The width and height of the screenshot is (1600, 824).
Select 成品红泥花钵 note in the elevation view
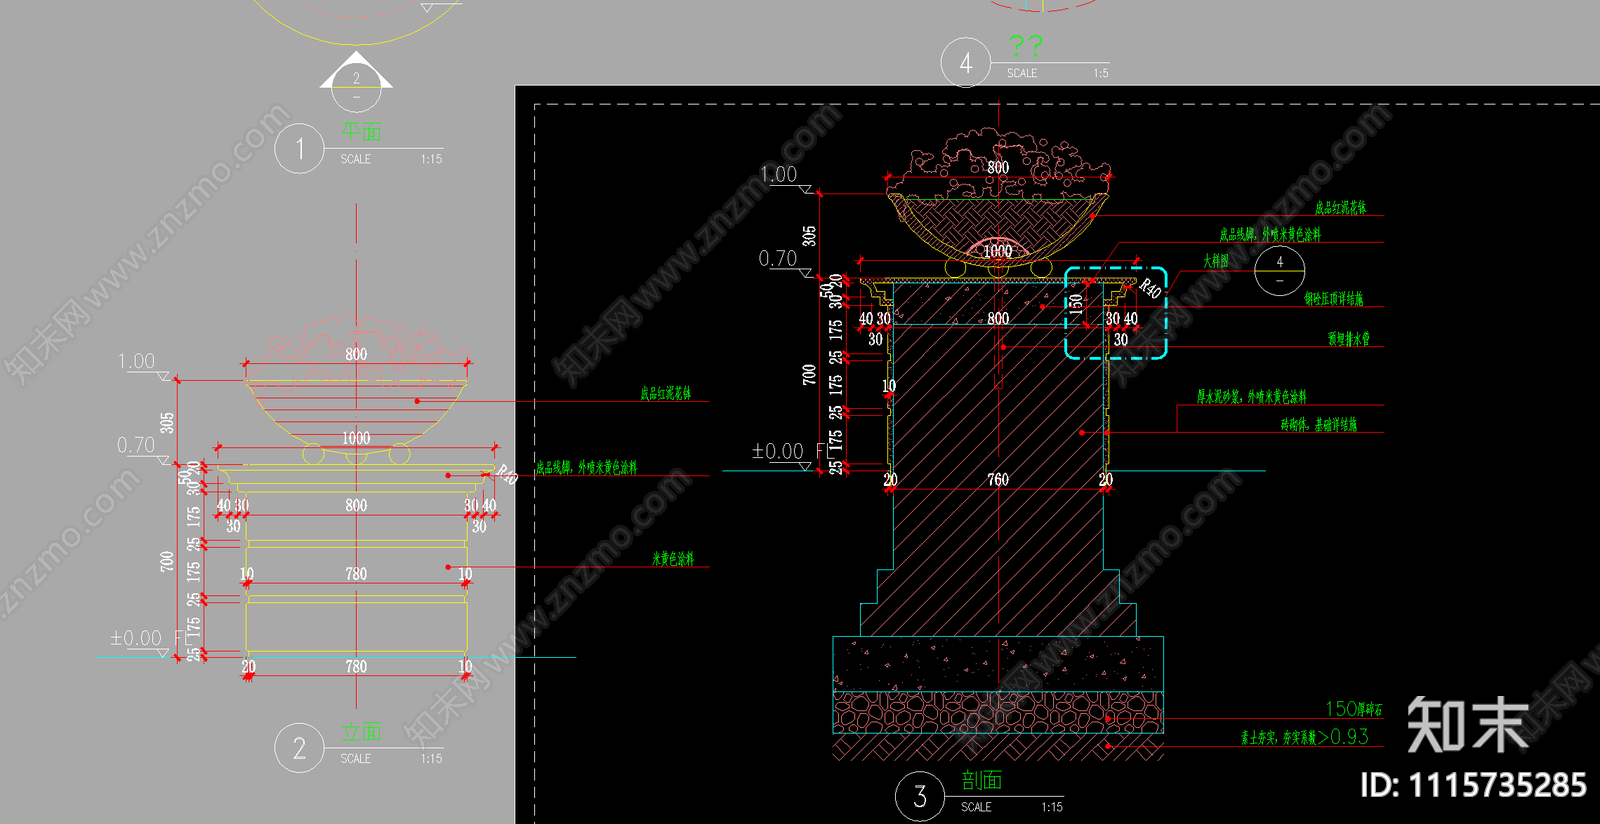click(666, 394)
